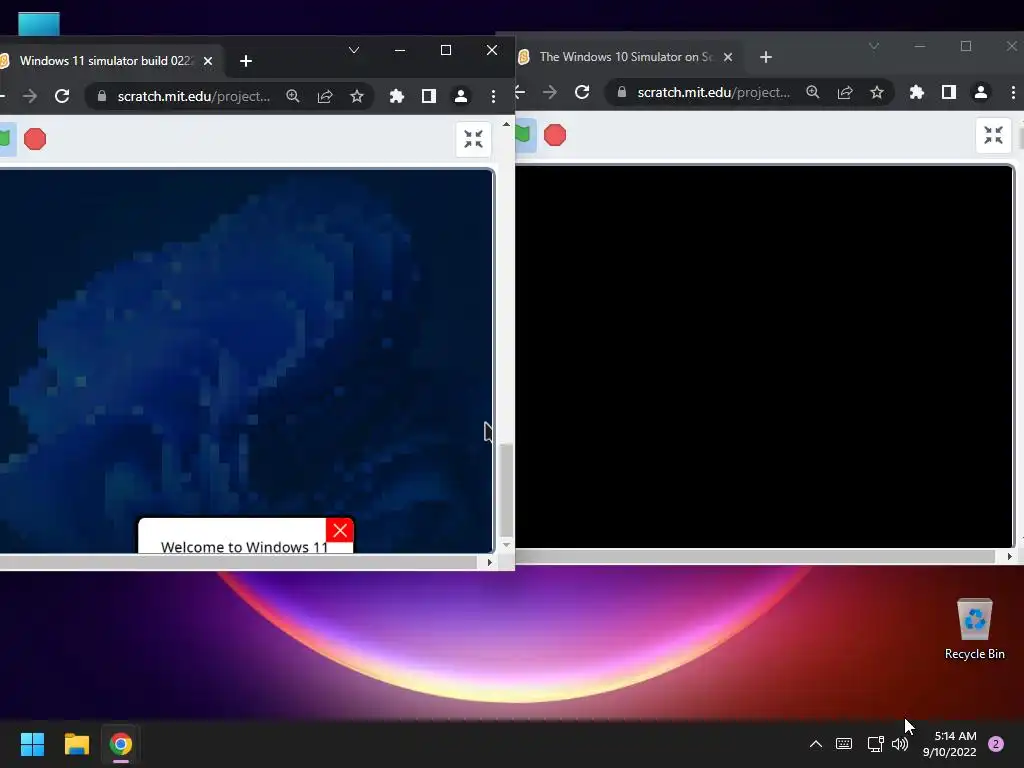Minimize the Windows 11 simulator Chrome window
The height and width of the screenshot is (768, 1024).
[x=400, y=50]
